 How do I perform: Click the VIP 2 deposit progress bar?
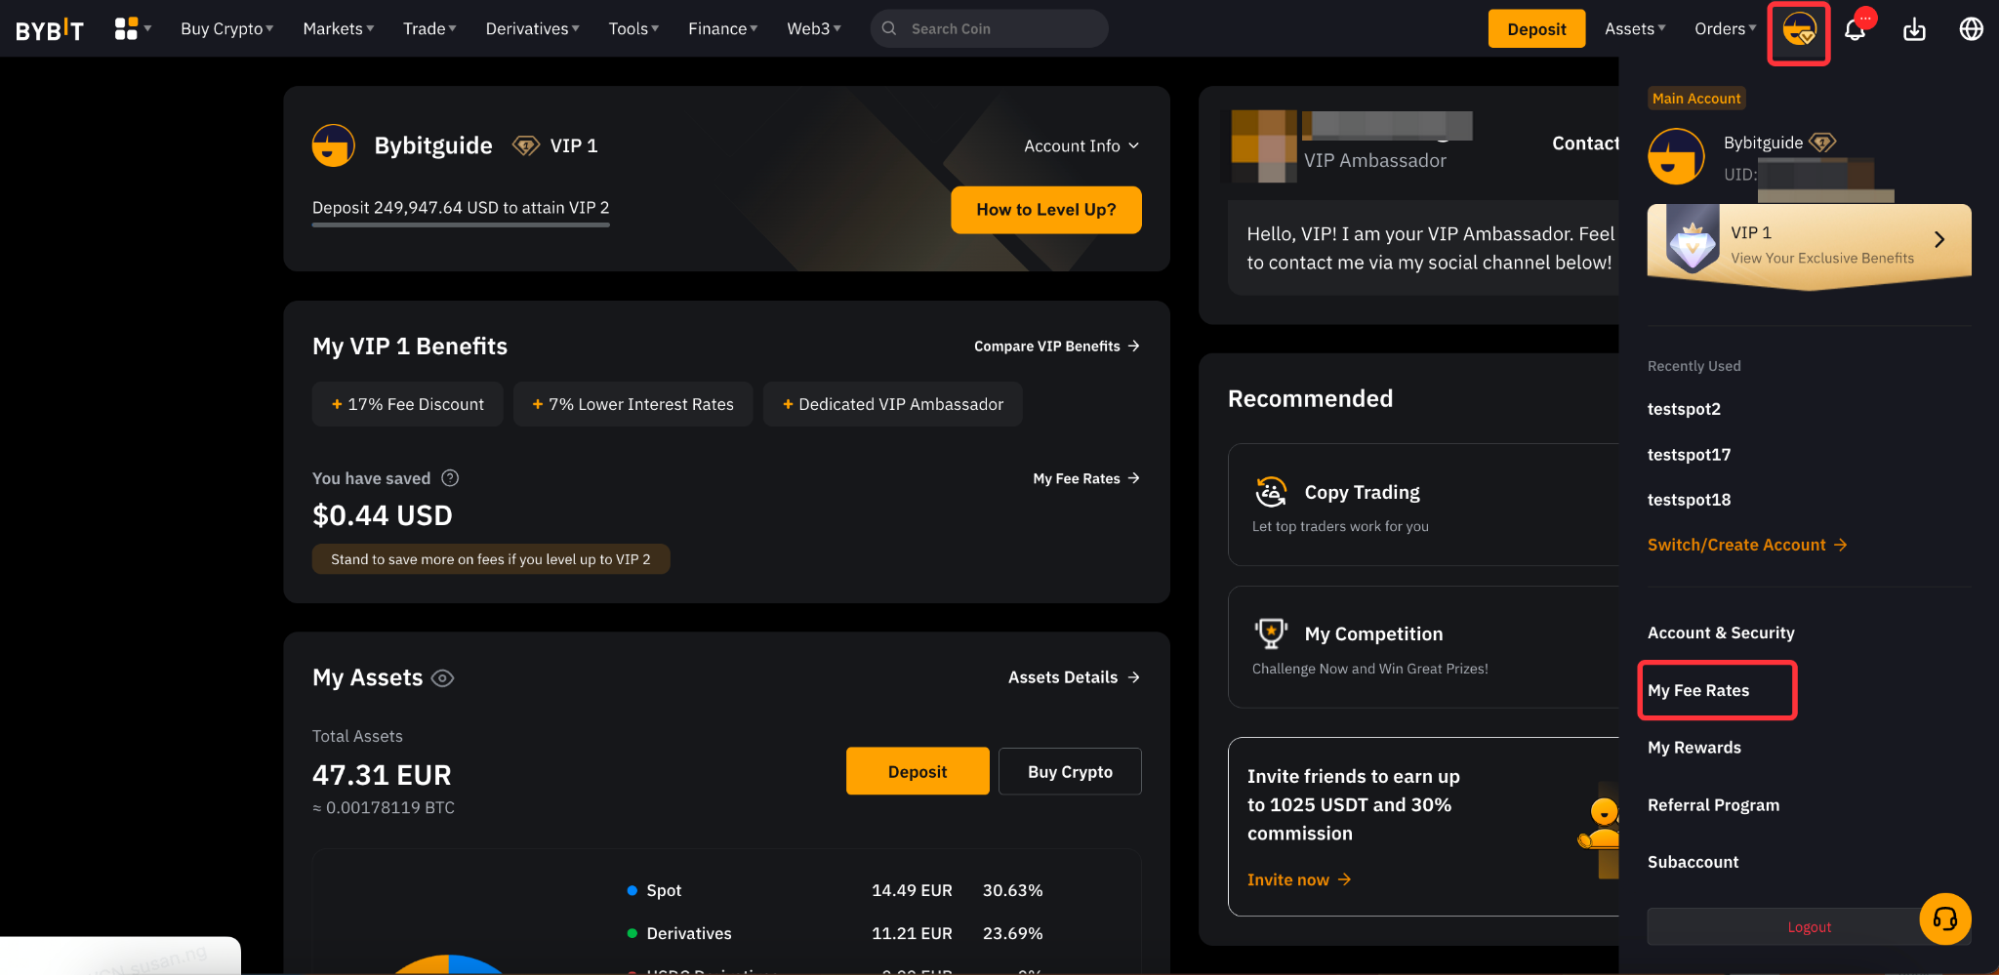tap(460, 225)
